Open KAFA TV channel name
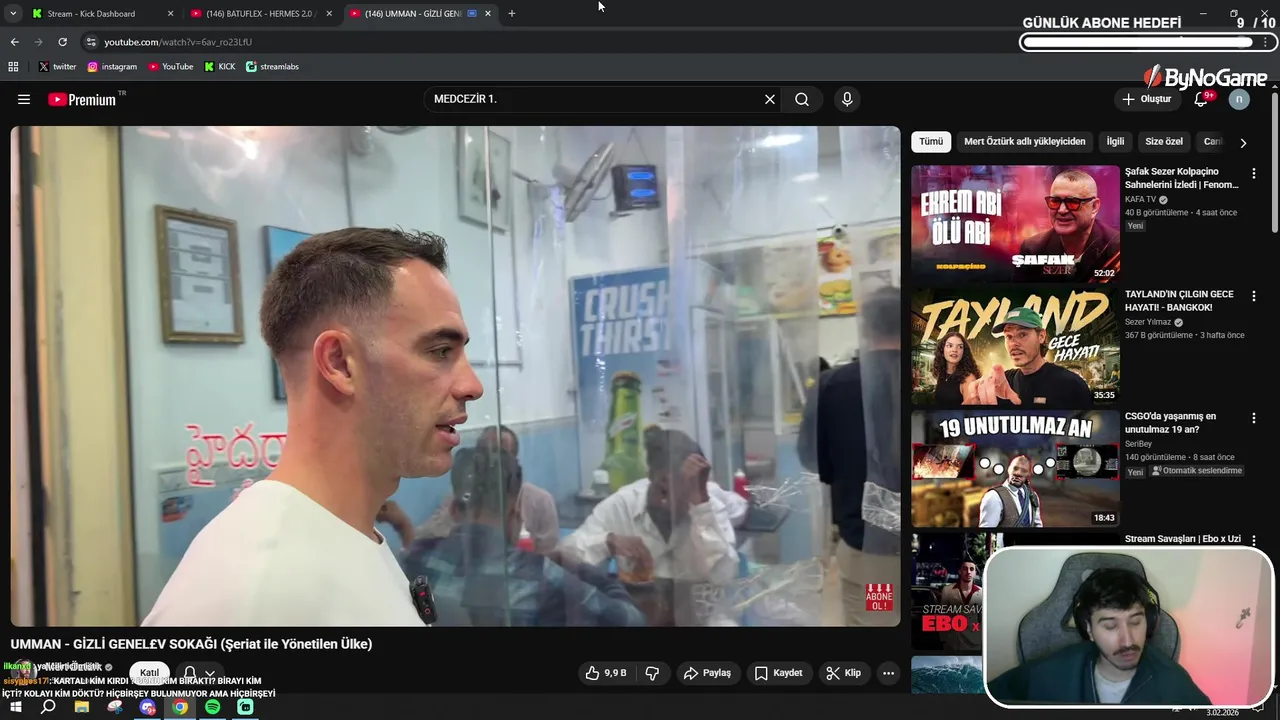Screen dimensions: 1280x720 [x=1140, y=199]
